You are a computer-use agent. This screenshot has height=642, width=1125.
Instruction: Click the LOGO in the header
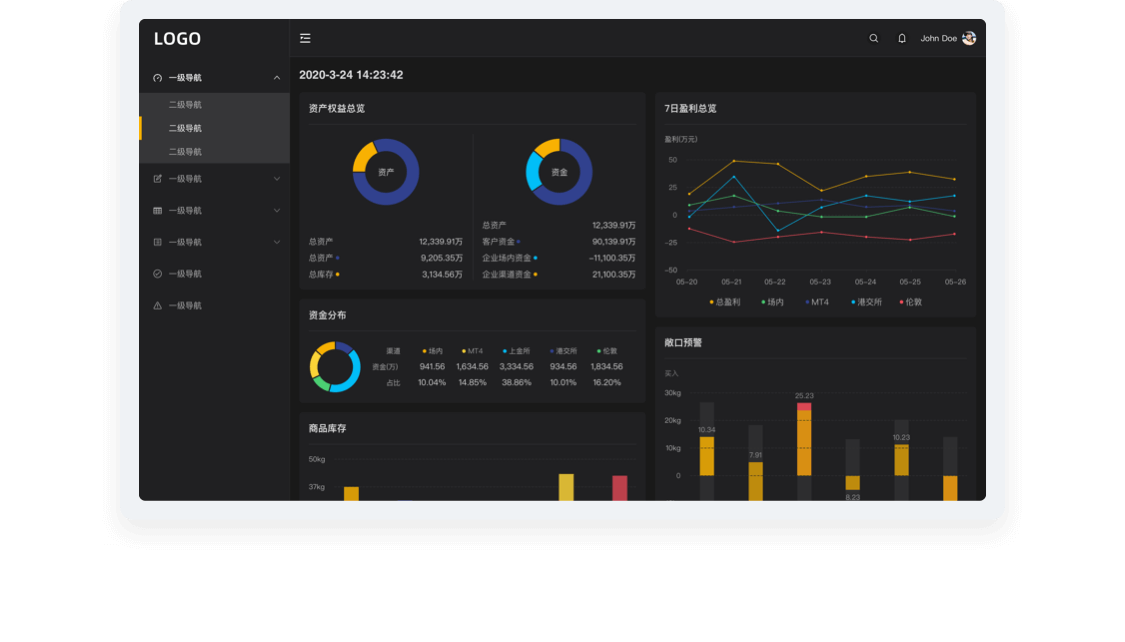tap(177, 39)
